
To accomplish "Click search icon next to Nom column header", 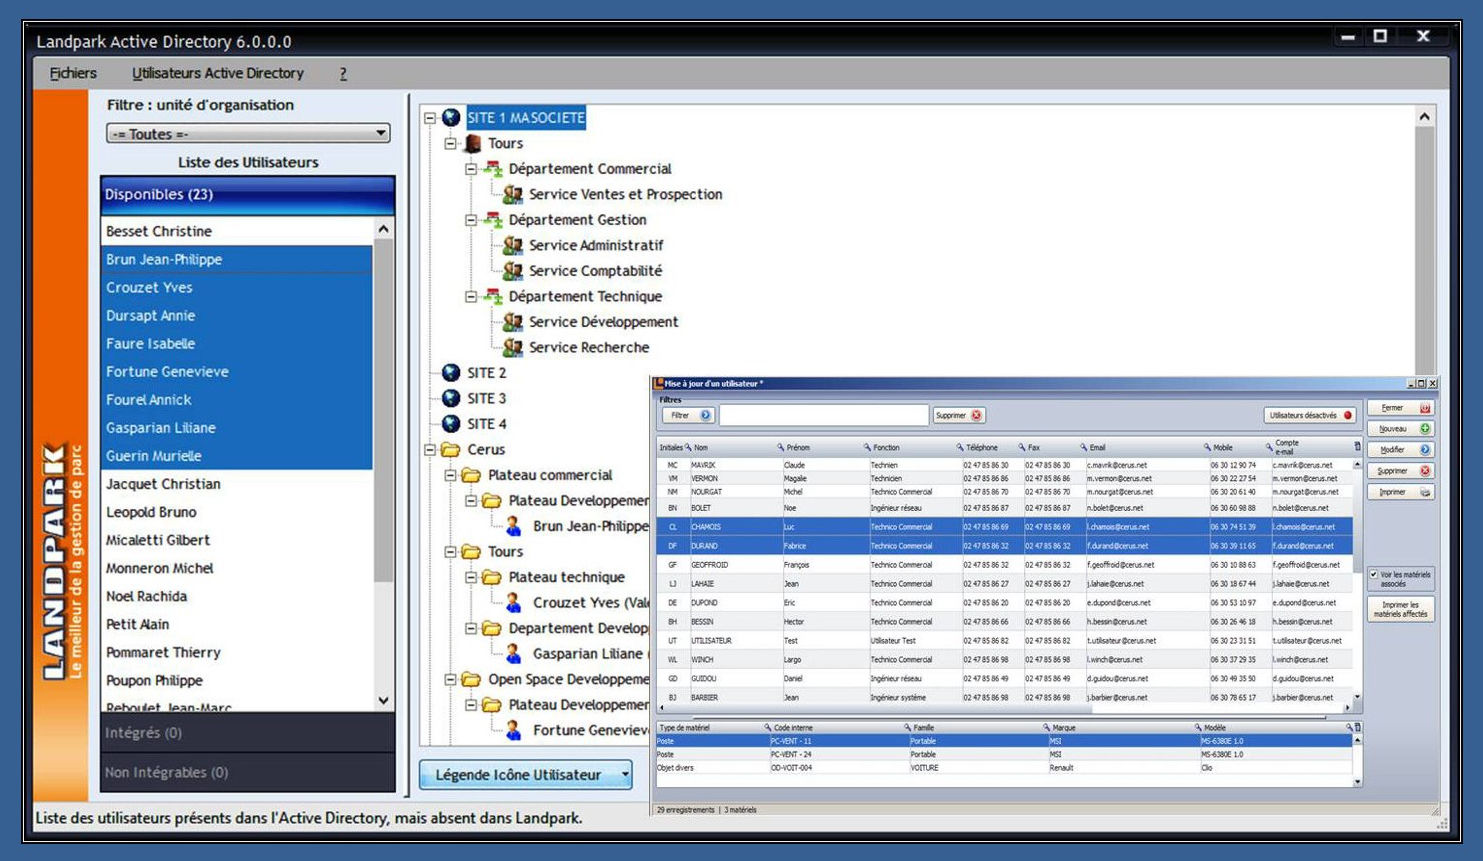I will [689, 447].
